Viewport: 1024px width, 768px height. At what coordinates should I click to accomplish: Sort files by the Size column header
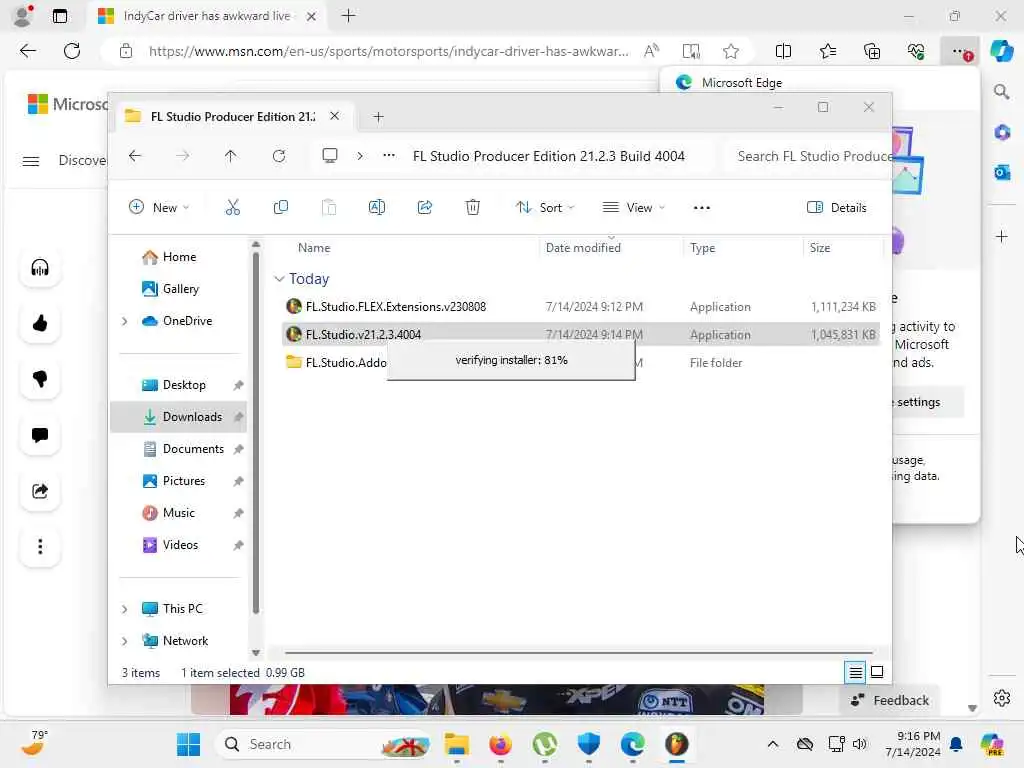pos(820,248)
